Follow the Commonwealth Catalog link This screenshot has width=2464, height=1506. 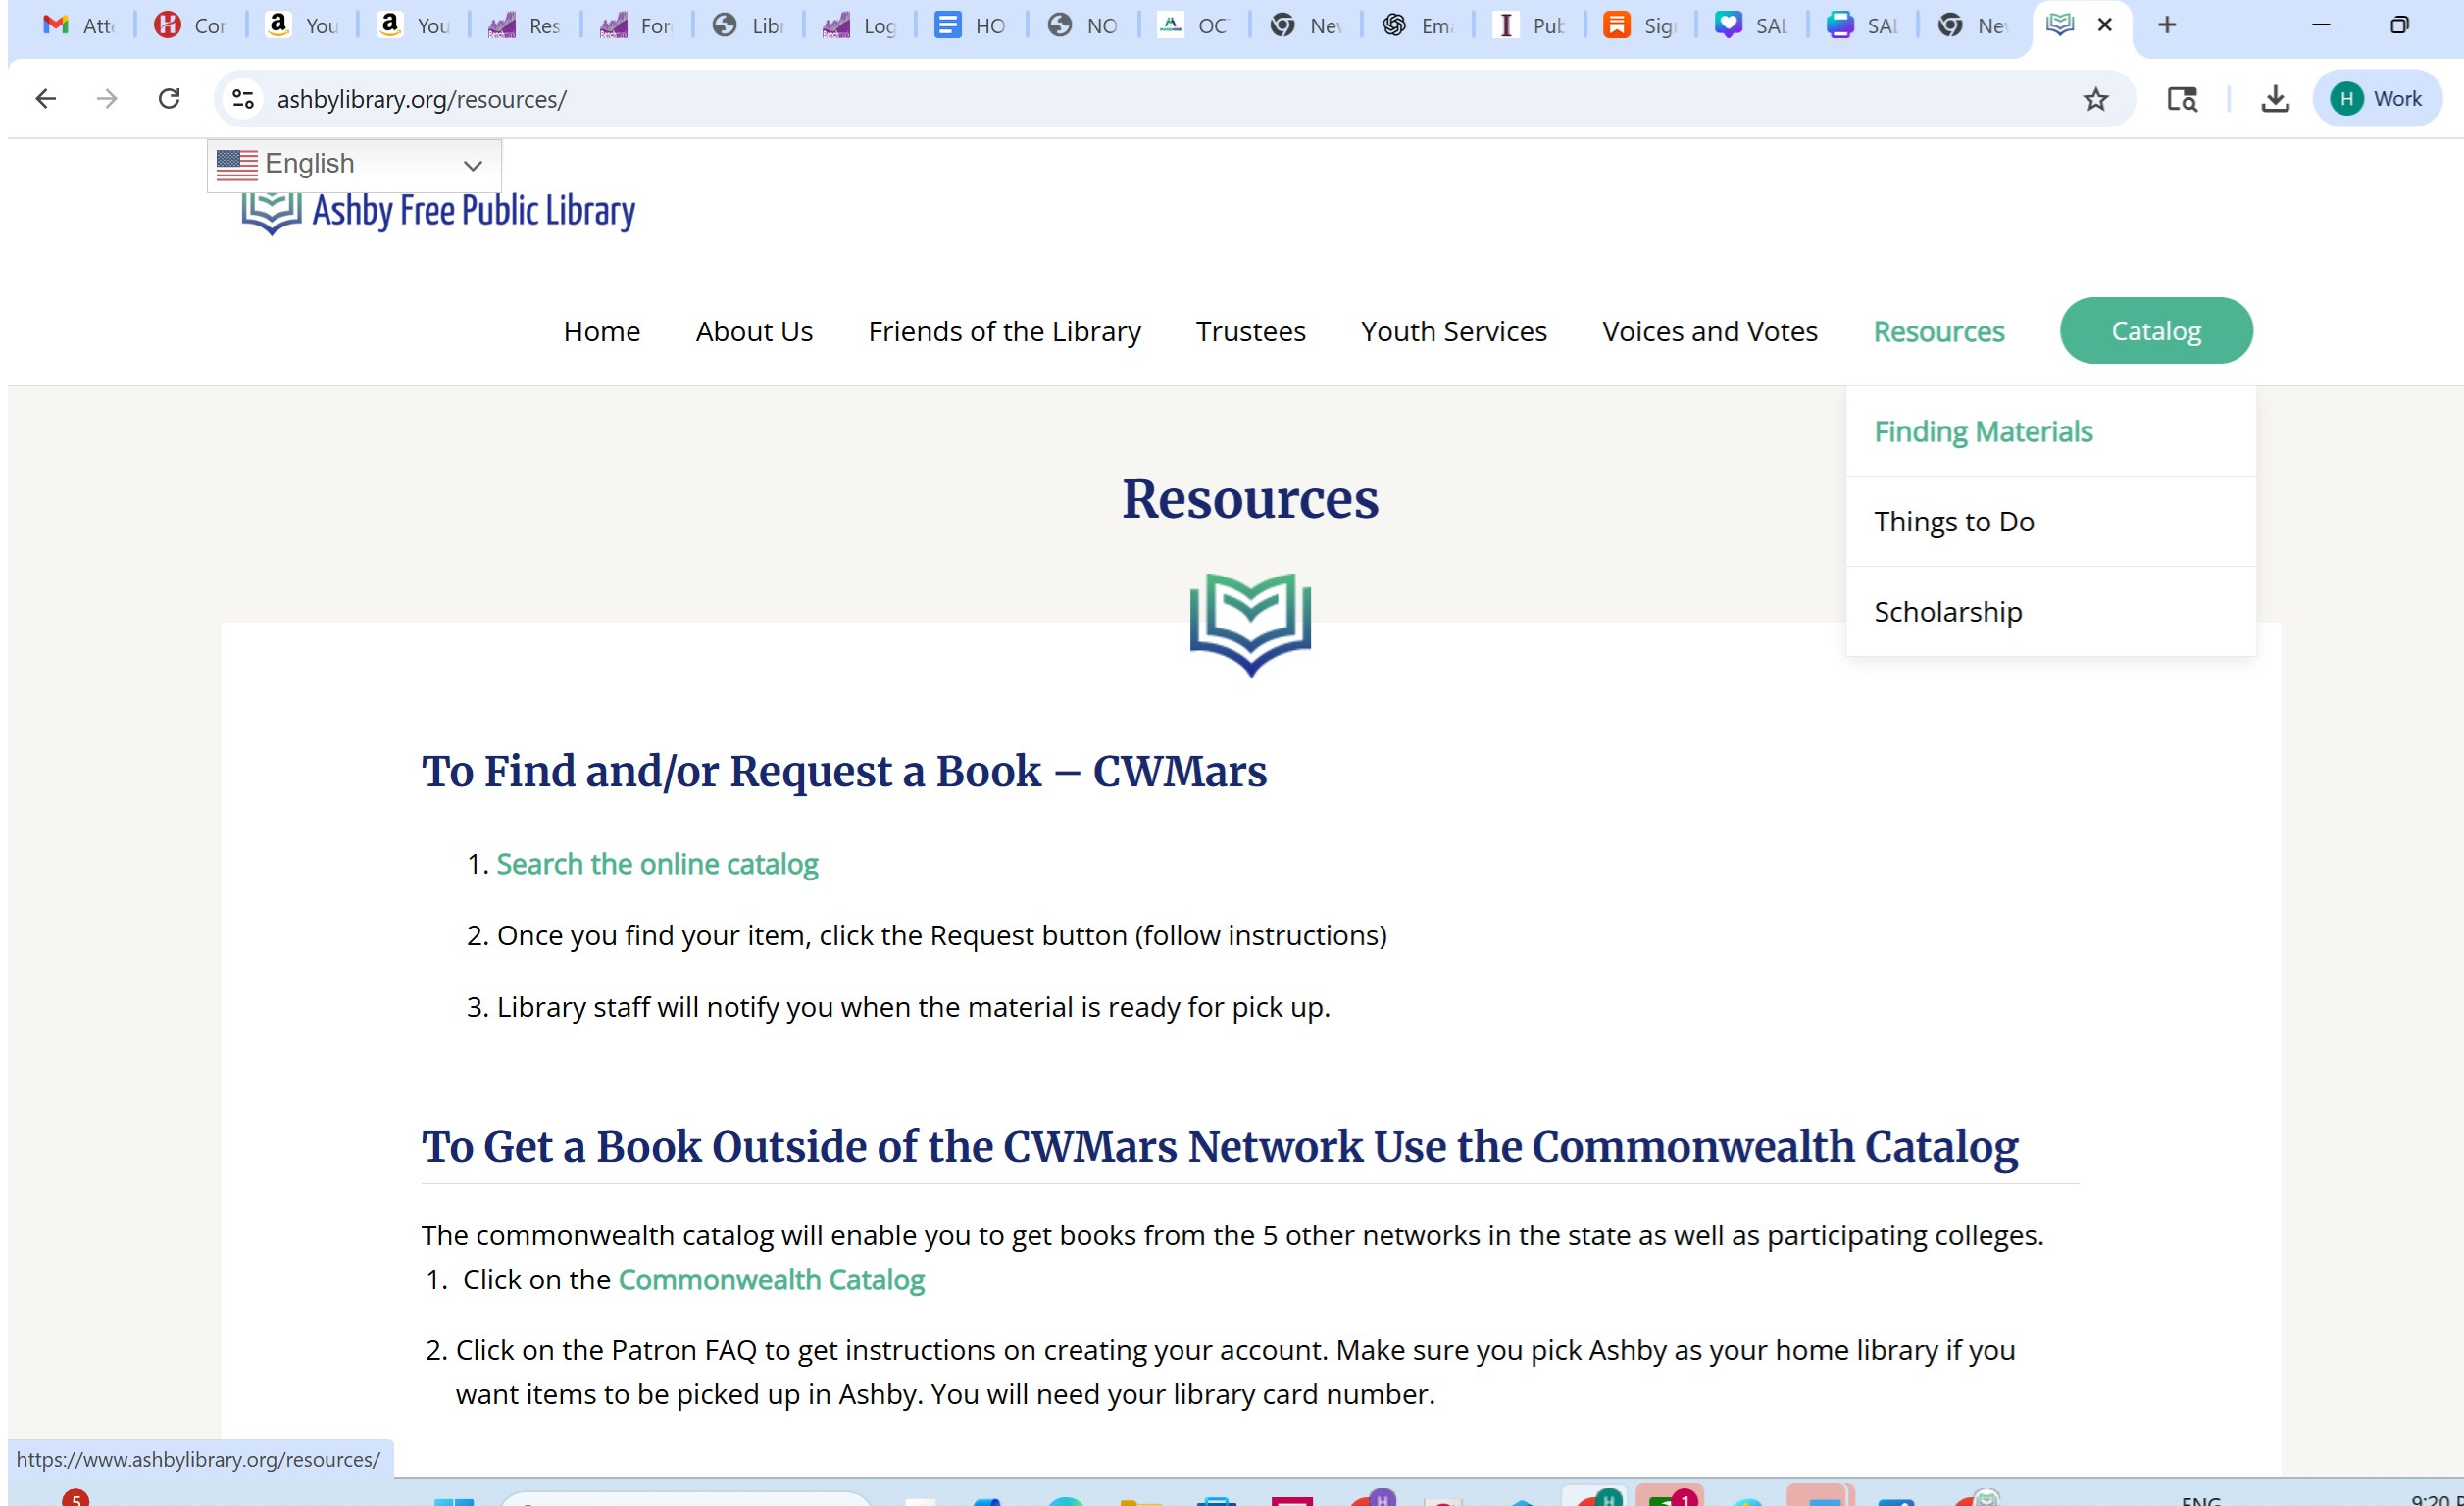(771, 1279)
